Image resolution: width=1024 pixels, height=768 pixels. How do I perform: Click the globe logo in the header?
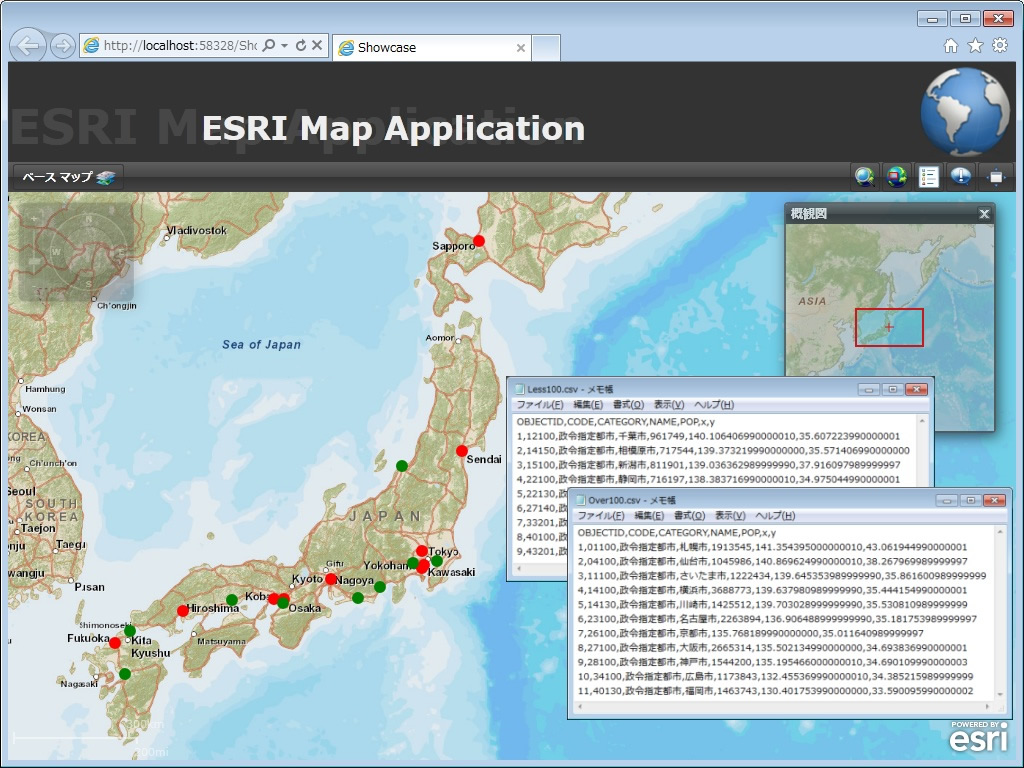(965, 112)
